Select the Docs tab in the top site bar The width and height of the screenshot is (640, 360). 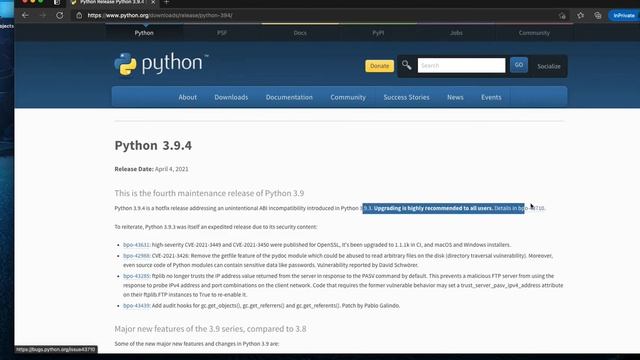click(300, 33)
